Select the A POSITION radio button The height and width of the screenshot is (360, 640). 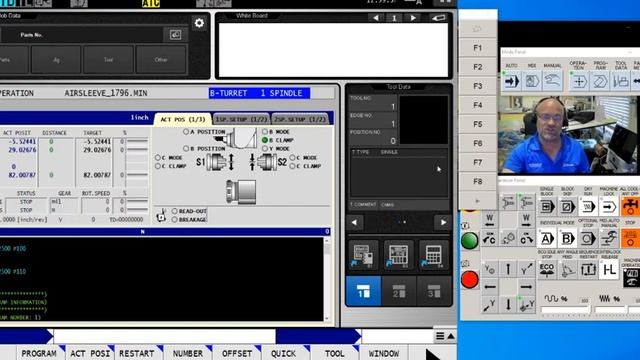[x=186, y=132]
